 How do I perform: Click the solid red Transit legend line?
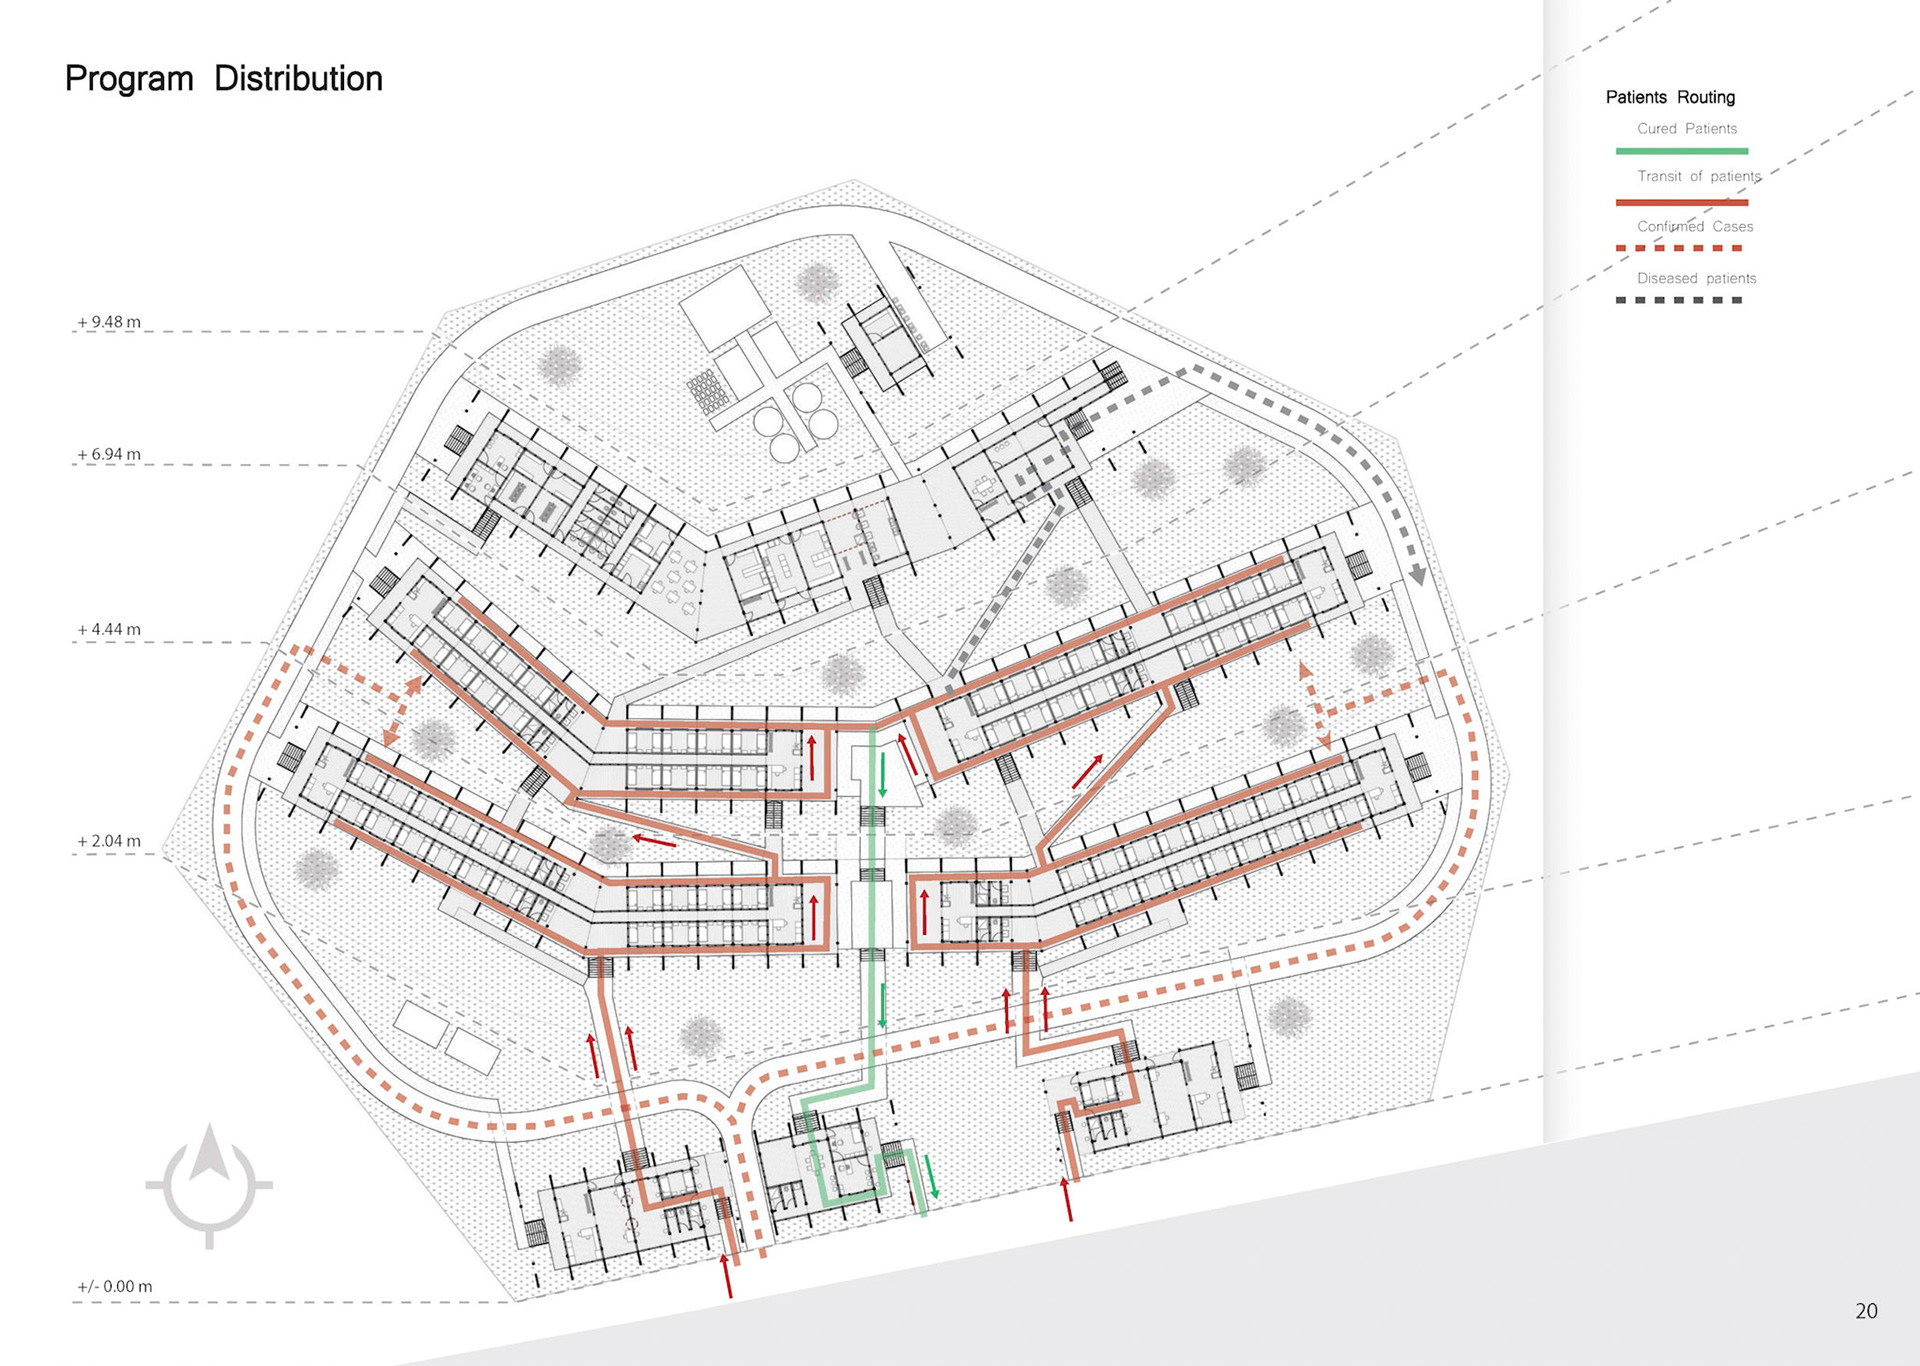[1682, 202]
